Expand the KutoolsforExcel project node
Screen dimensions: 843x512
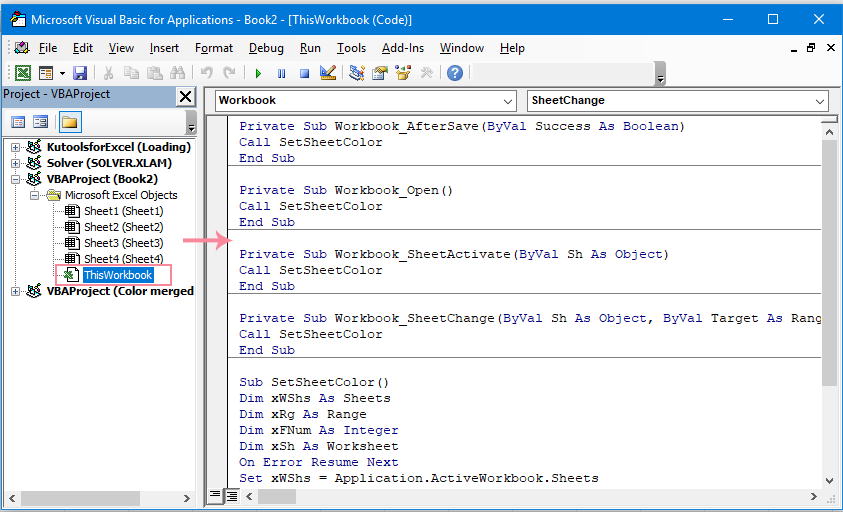pyautogui.click(x=16, y=147)
